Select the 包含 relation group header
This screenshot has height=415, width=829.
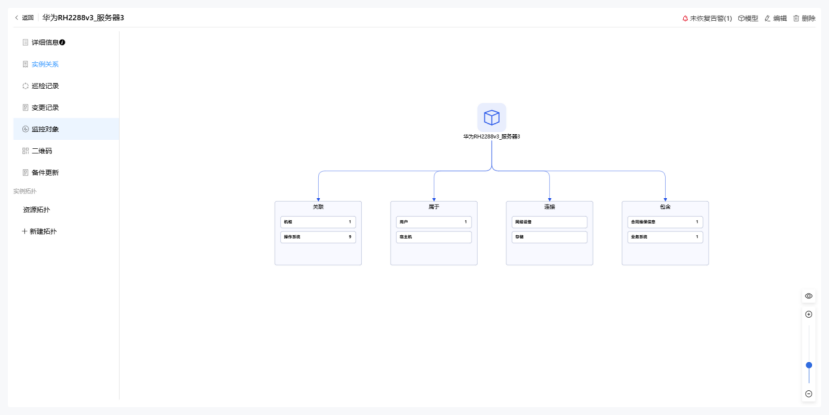click(665, 207)
